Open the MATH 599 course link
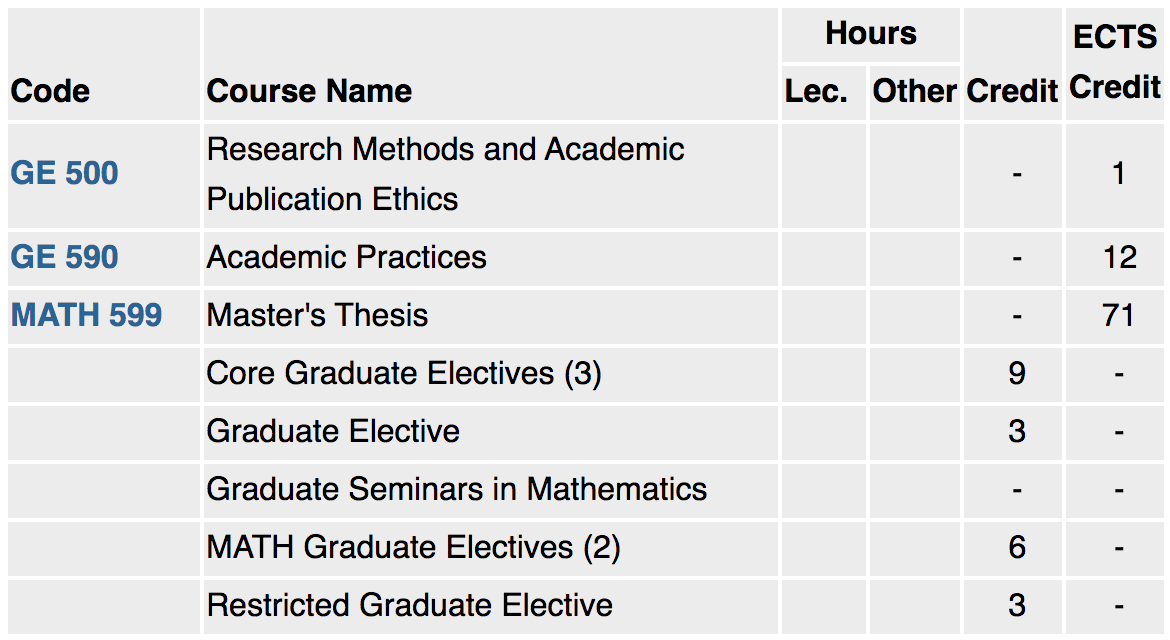Viewport: 1170px width, 640px height. [x=87, y=315]
